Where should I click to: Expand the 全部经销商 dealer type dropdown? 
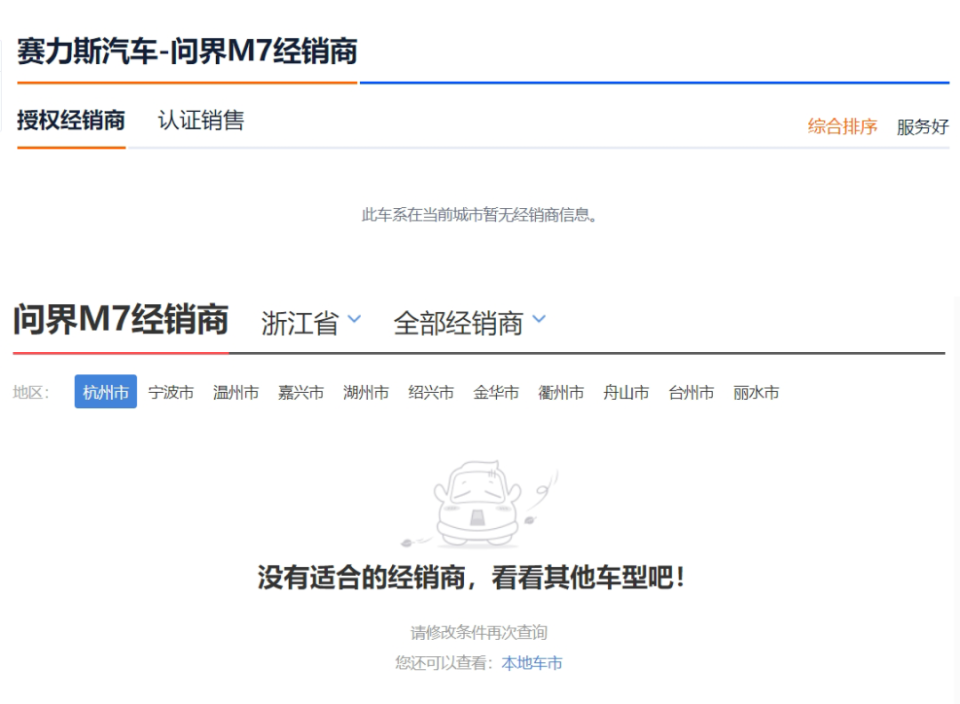tap(469, 323)
